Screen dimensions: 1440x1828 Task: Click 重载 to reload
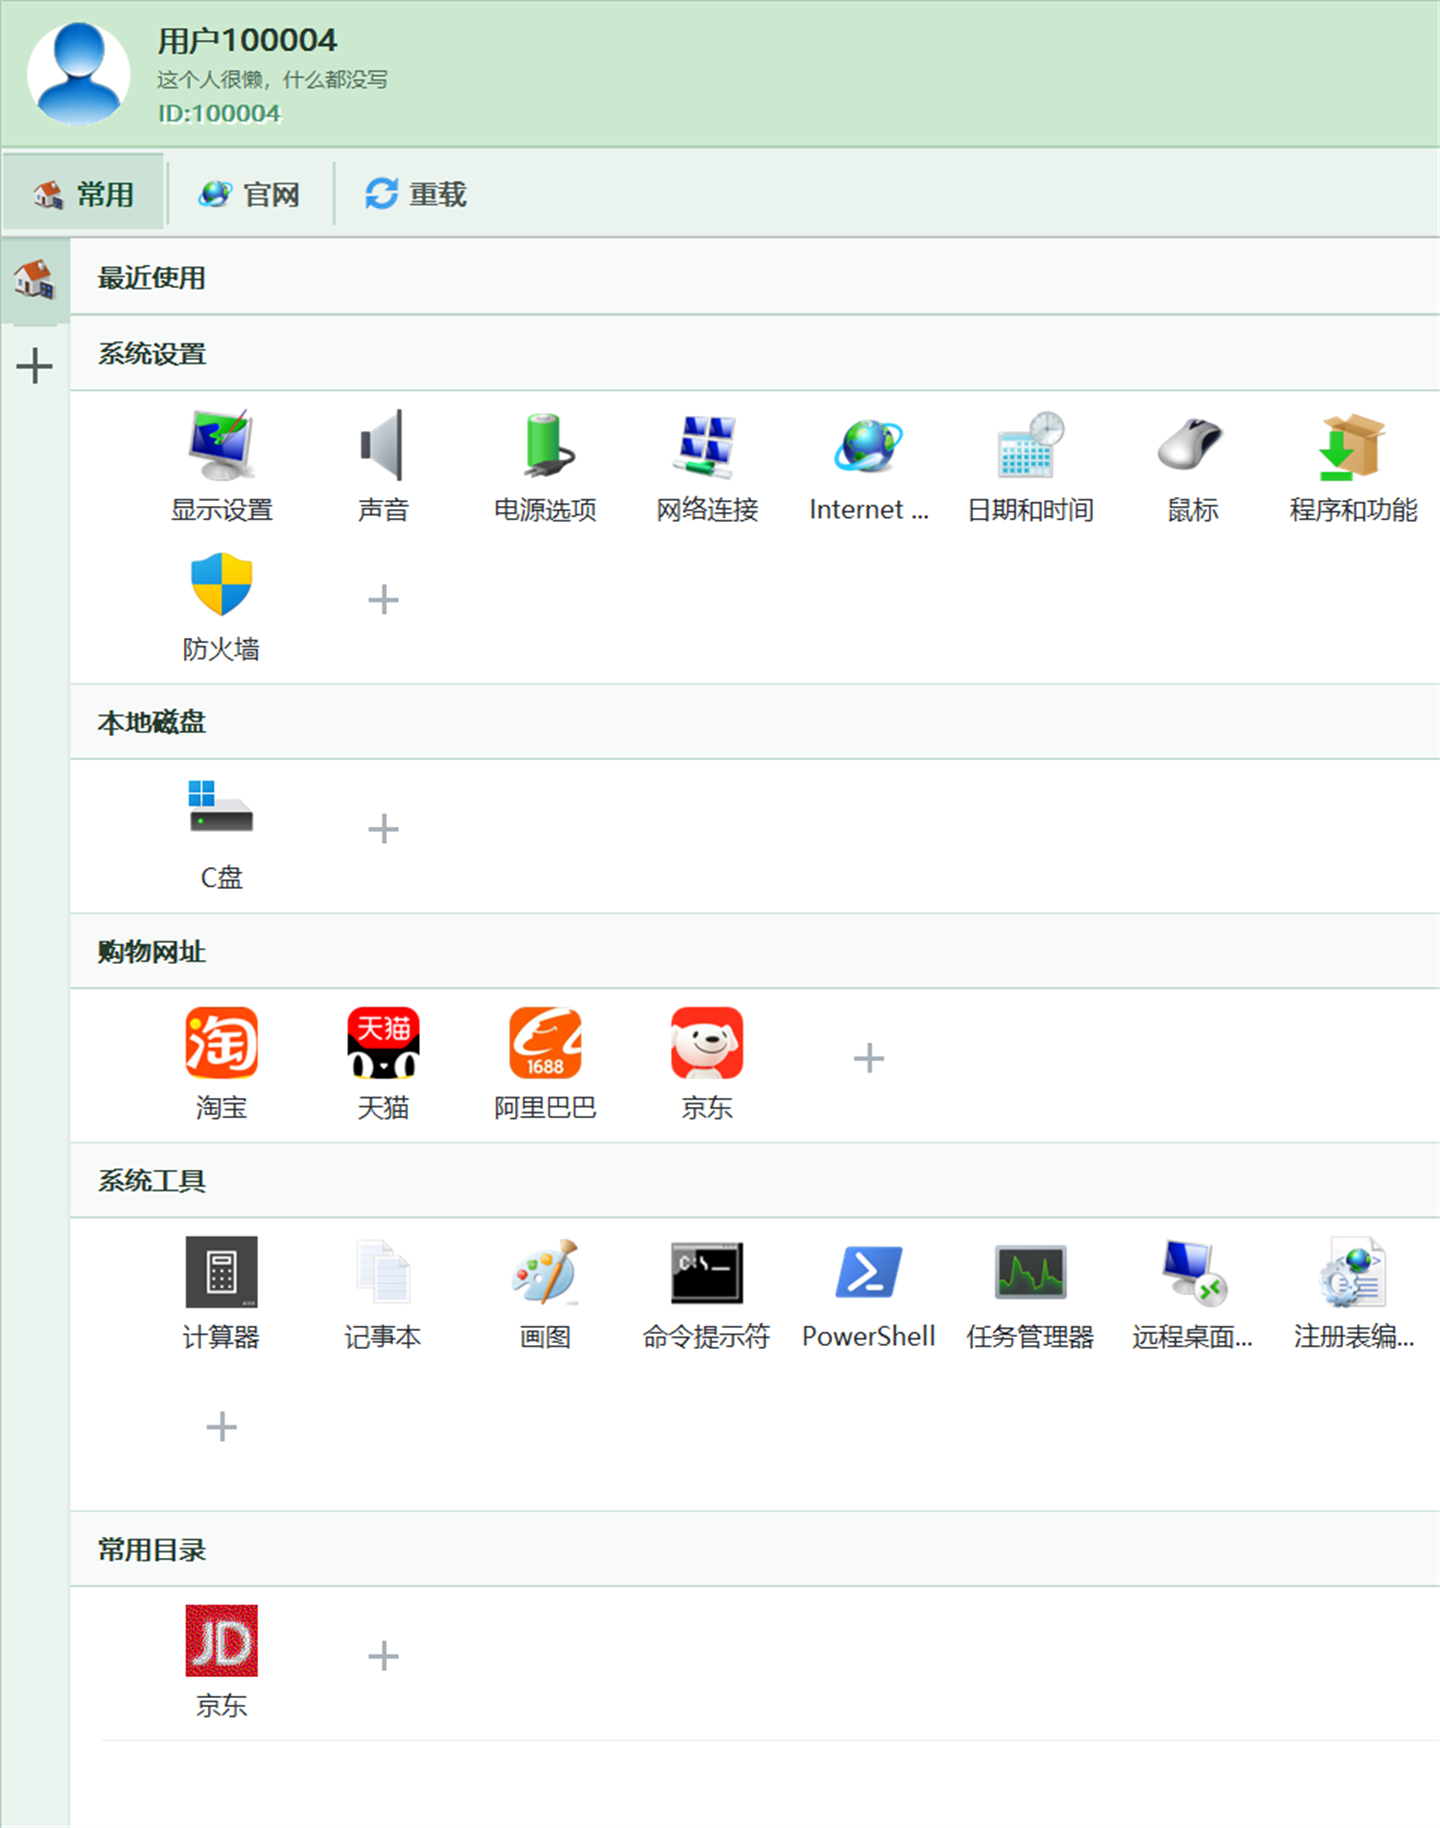pos(416,194)
